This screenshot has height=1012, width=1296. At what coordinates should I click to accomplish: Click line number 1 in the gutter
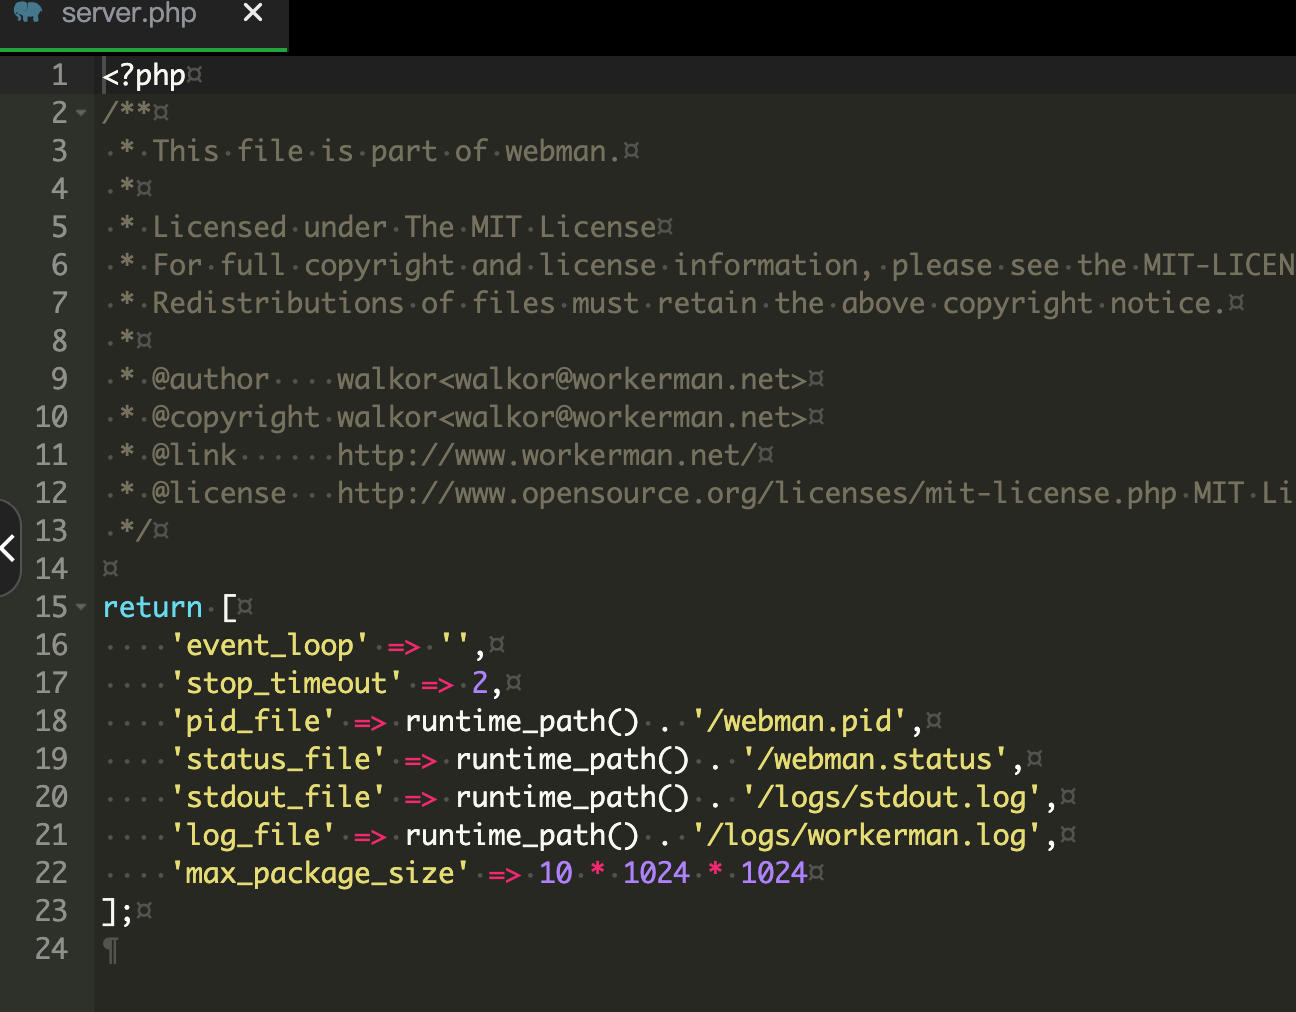click(59, 75)
